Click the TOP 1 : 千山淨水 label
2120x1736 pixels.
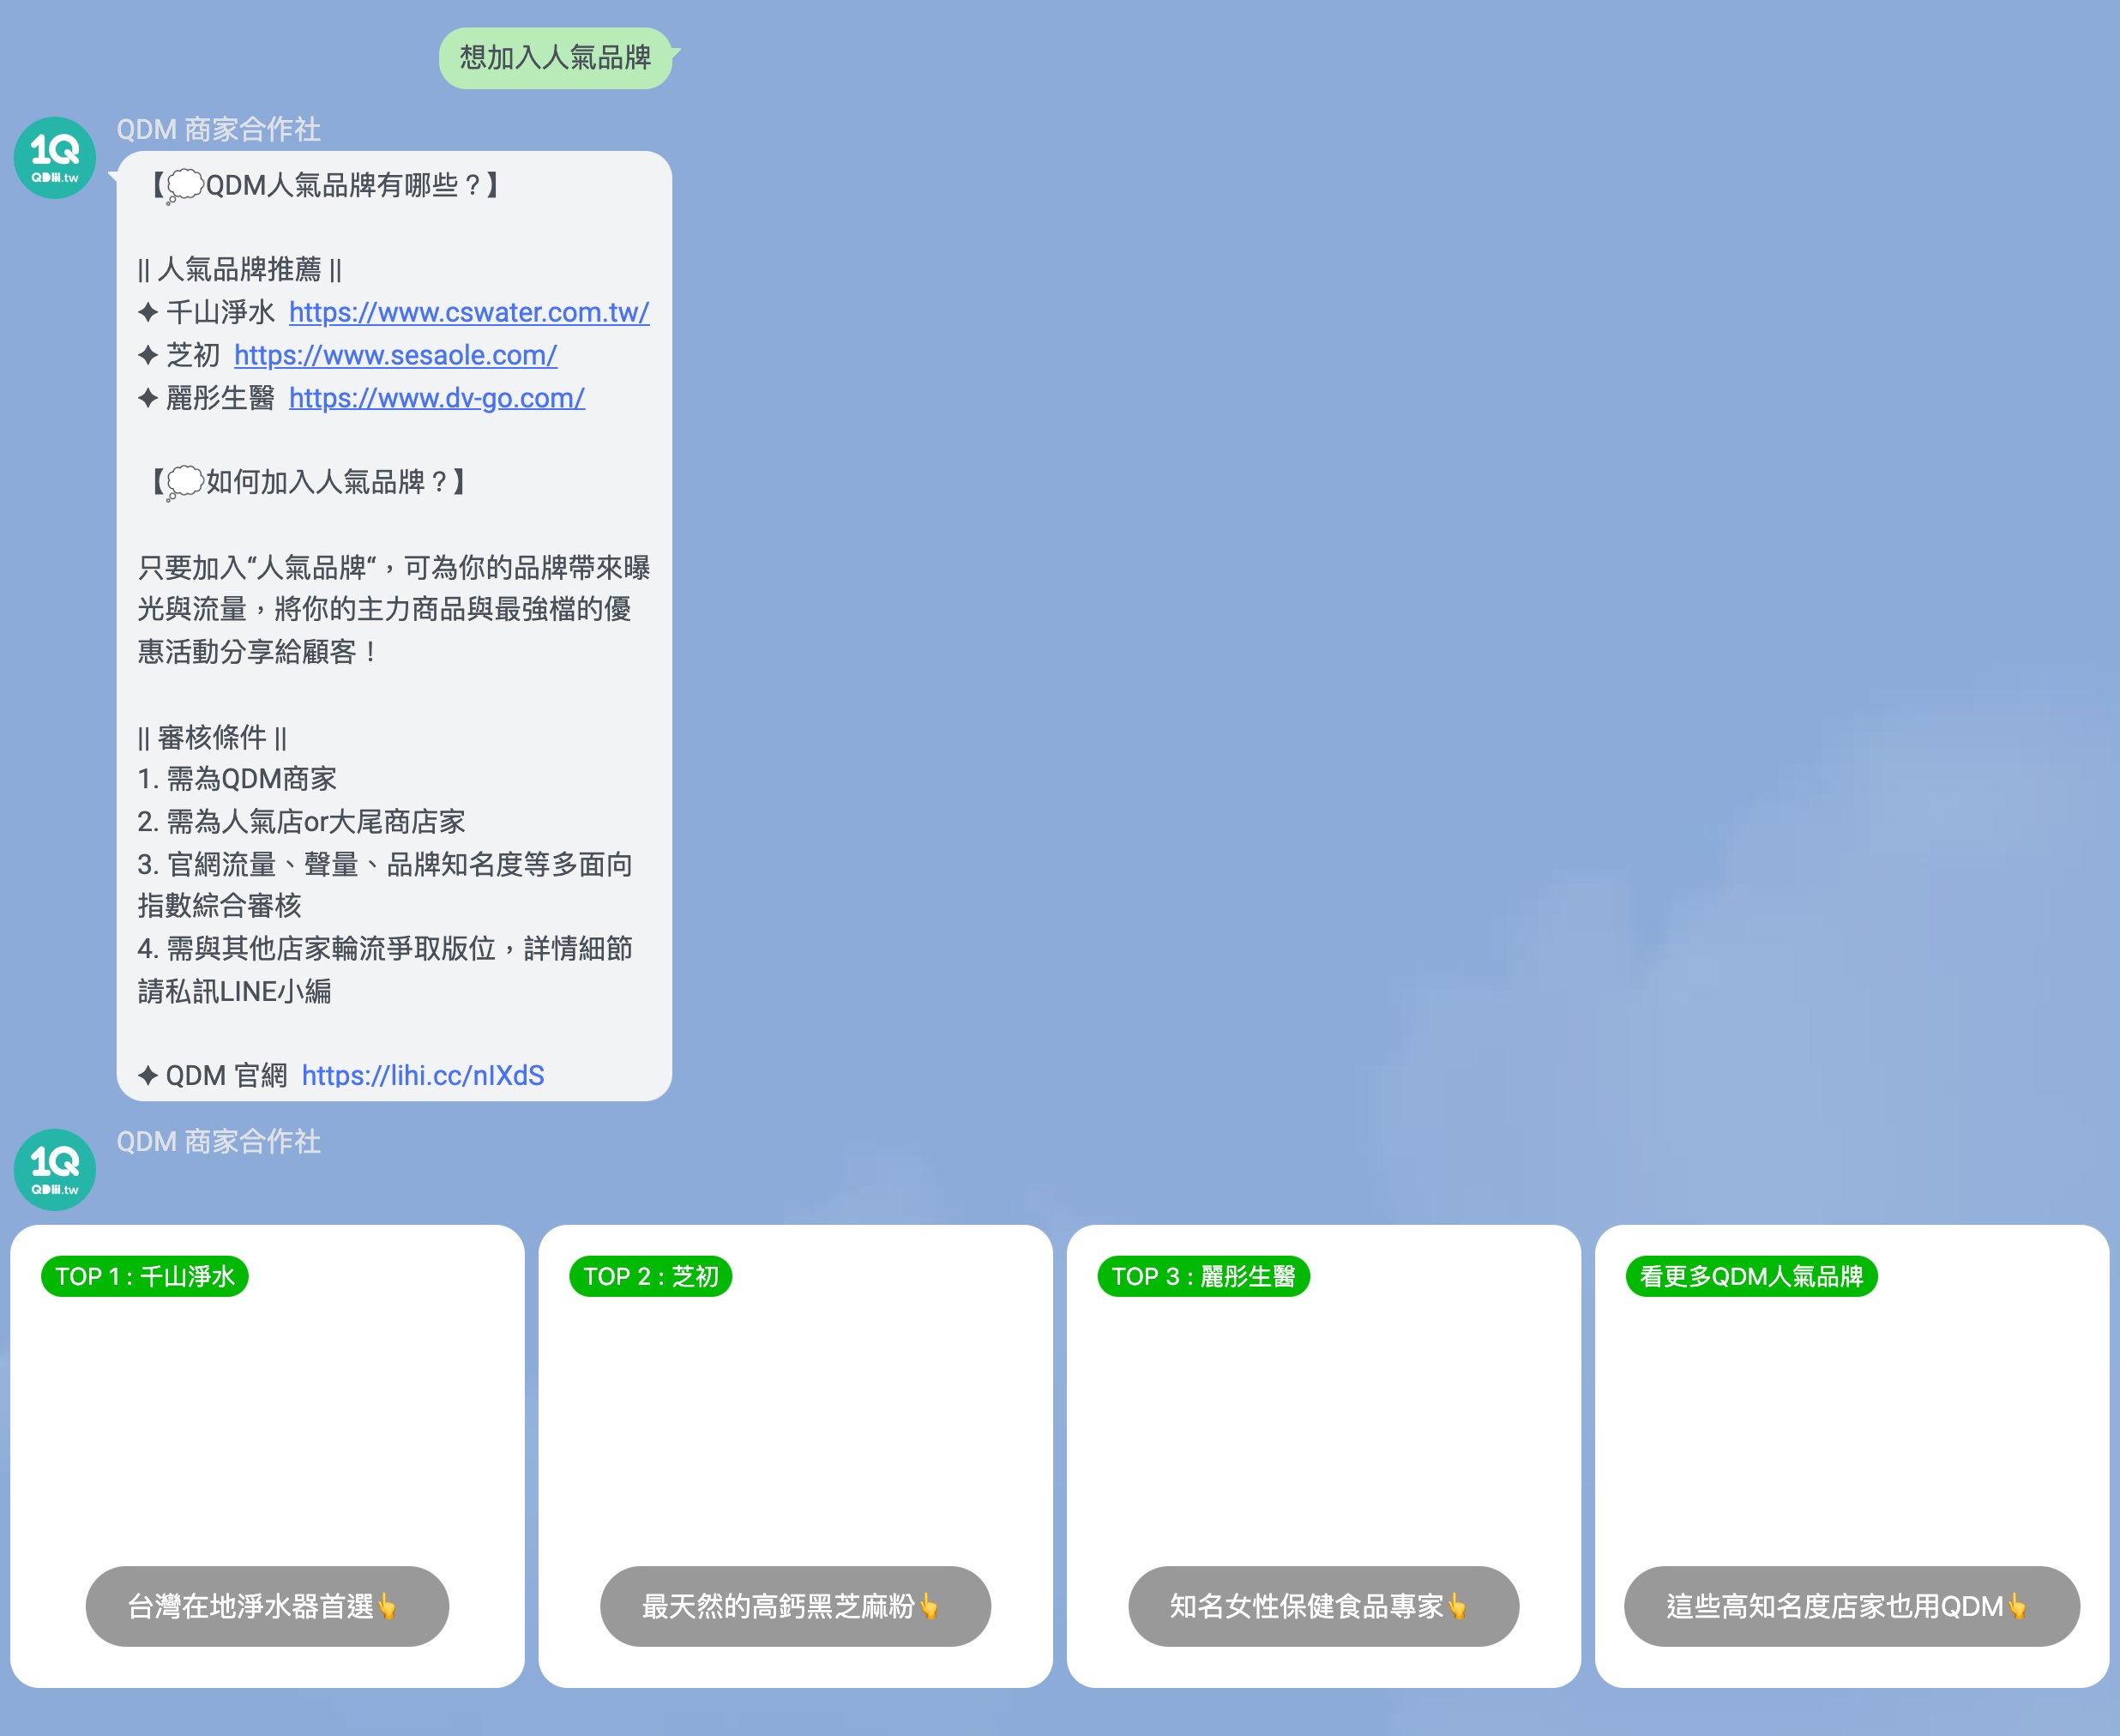[x=145, y=1277]
